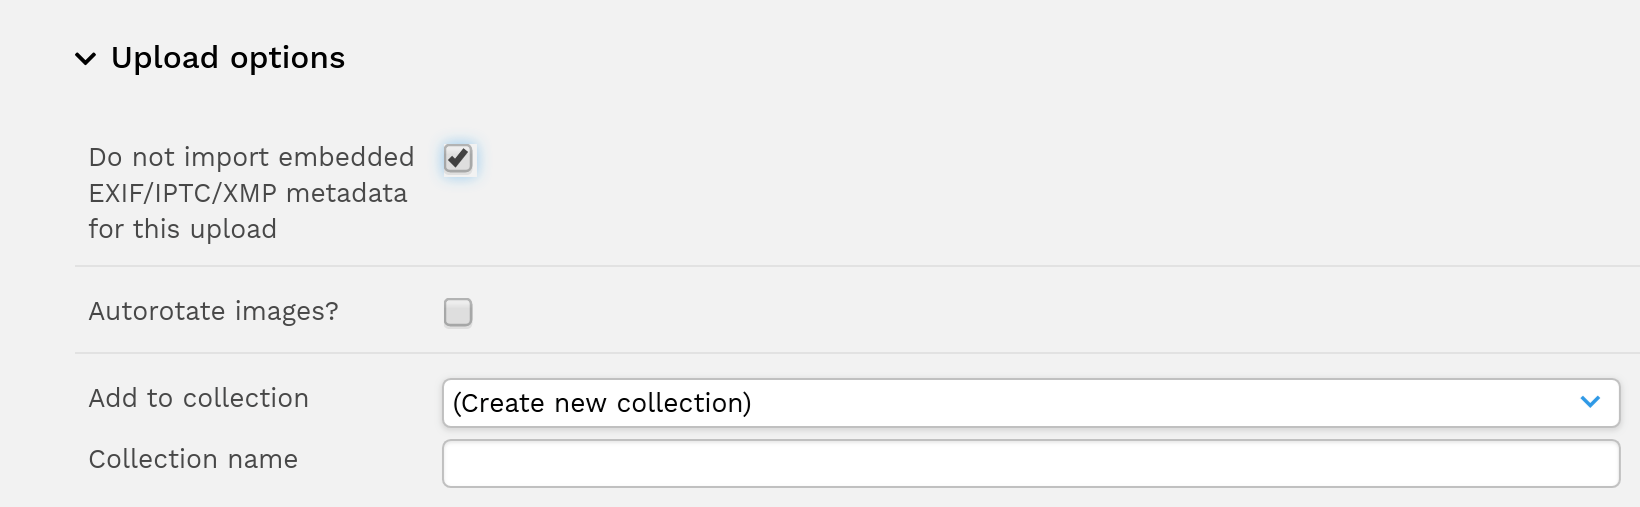Place cursor in the empty Collection name box
The width and height of the screenshot is (1640, 507).
(1031, 464)
